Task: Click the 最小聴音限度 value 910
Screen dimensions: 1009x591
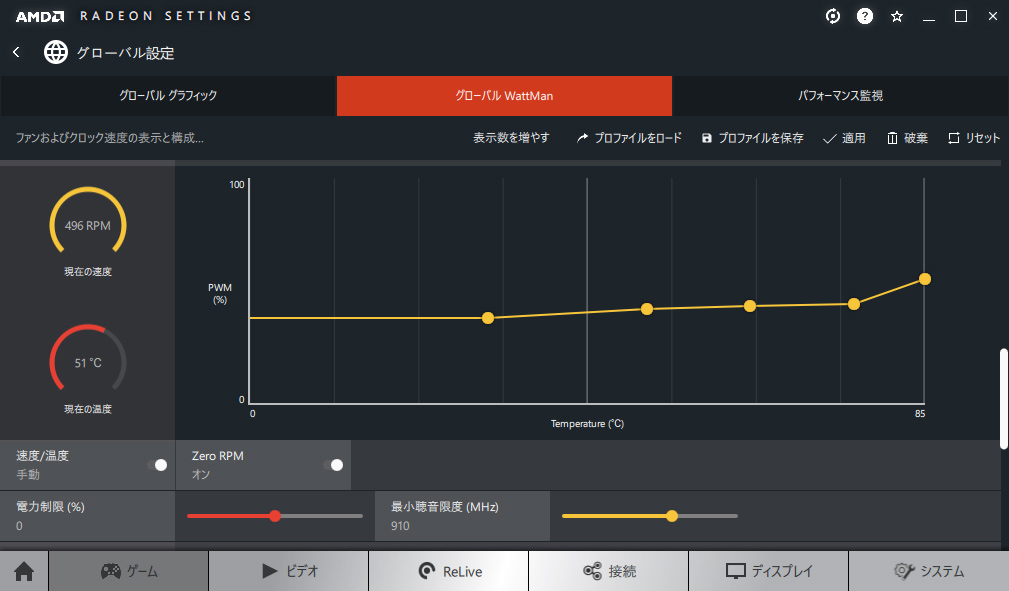Action: pos(400,526)
